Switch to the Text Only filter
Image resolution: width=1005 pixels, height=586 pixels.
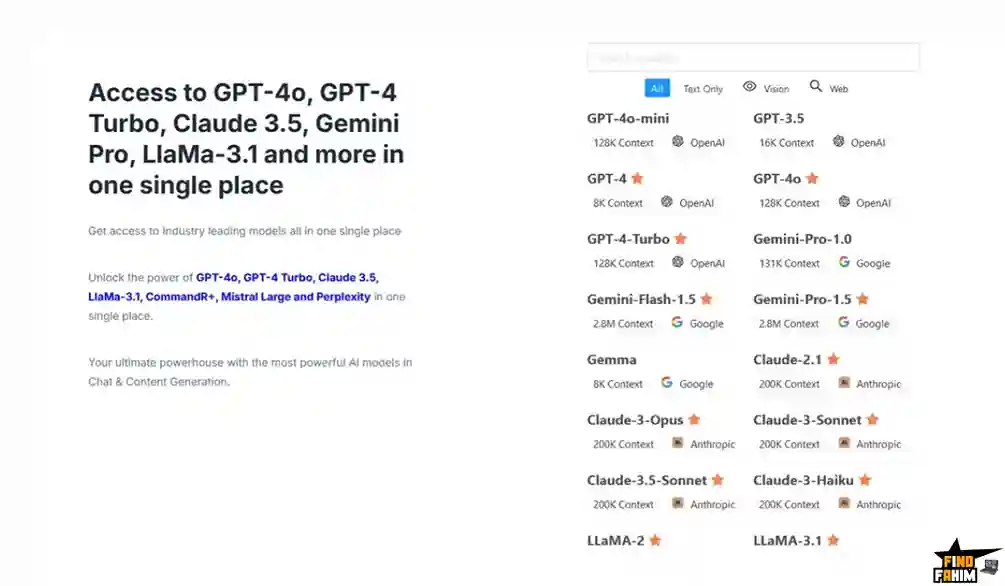coord(703,89)
